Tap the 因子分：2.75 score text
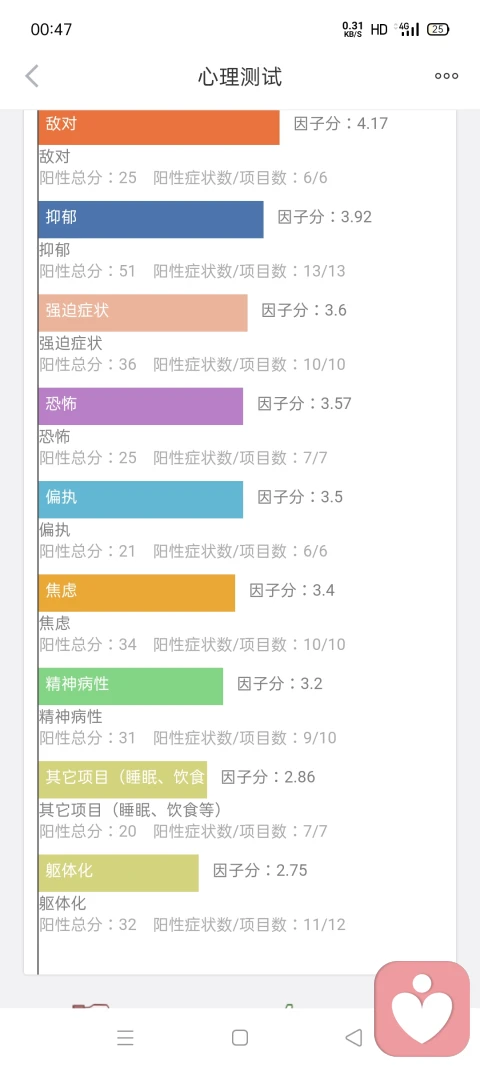480x1067 pixels. (260, 870)
